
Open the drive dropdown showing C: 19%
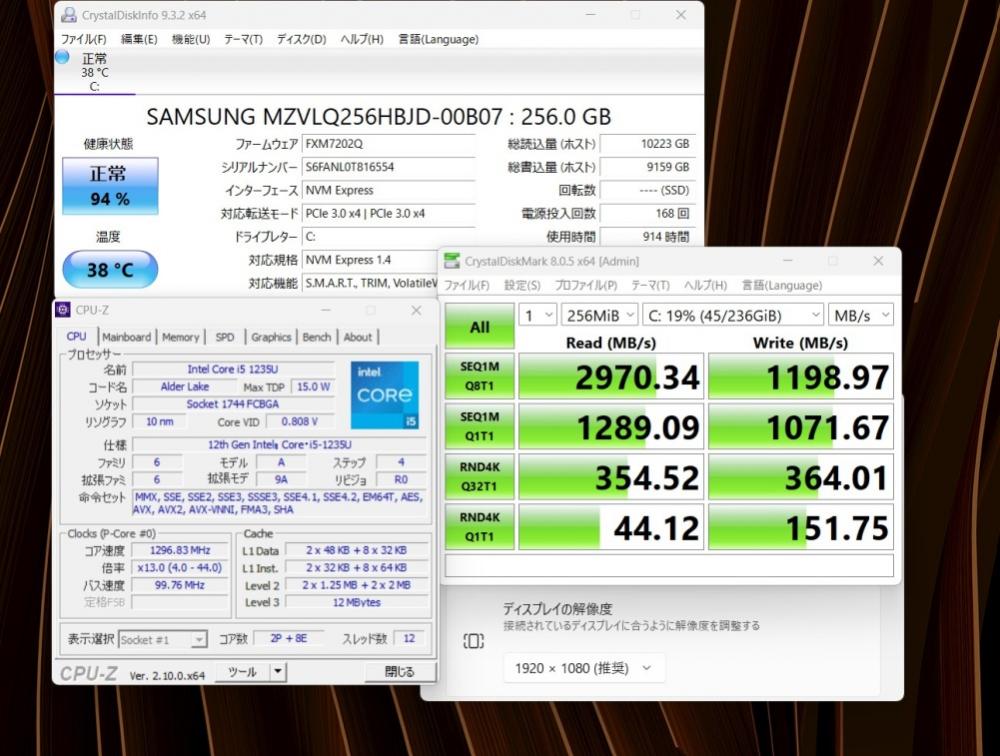733,315
